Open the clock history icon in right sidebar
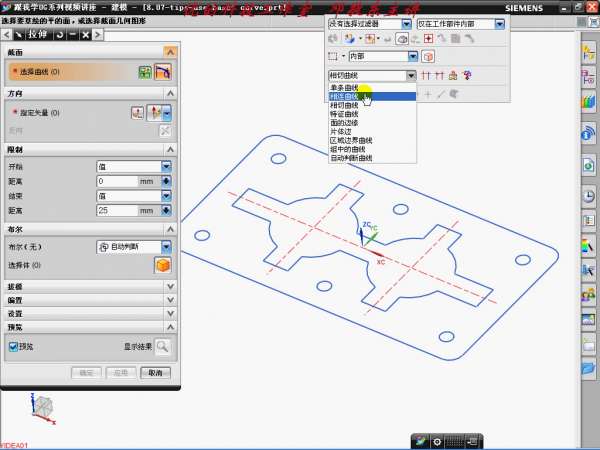 [x=589, y=196]
